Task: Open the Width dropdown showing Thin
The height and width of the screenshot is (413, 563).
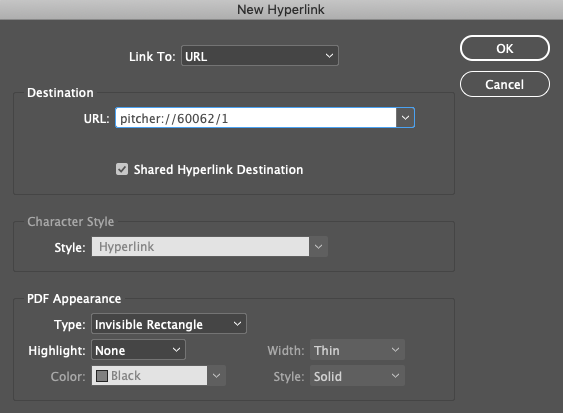Action: coord(357,350)
